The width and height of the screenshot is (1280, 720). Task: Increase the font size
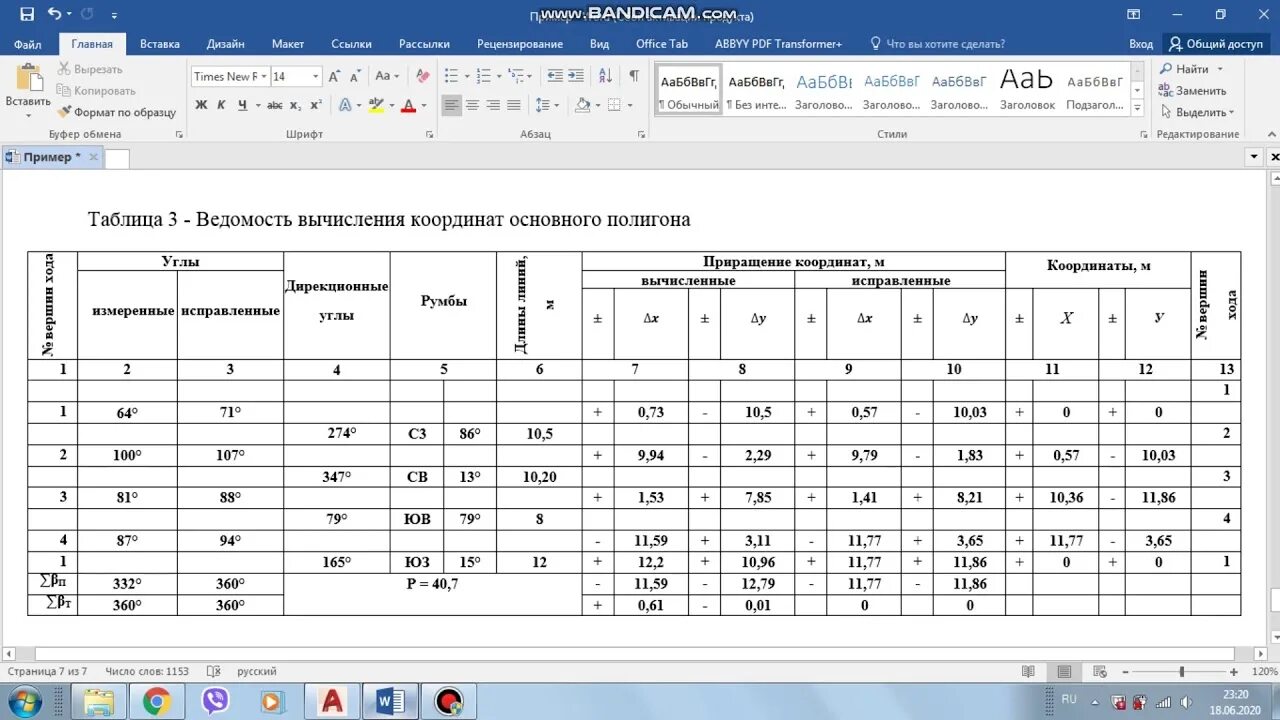click(x=335, y=76)
